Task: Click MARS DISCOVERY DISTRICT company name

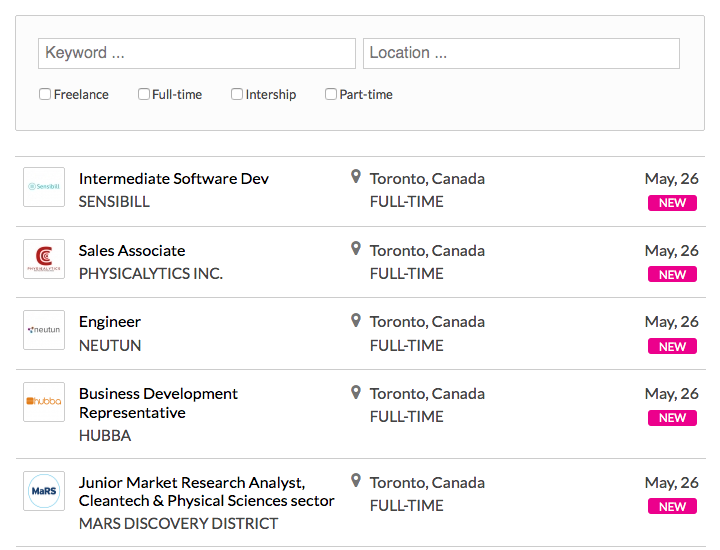Action: [179, 523]
